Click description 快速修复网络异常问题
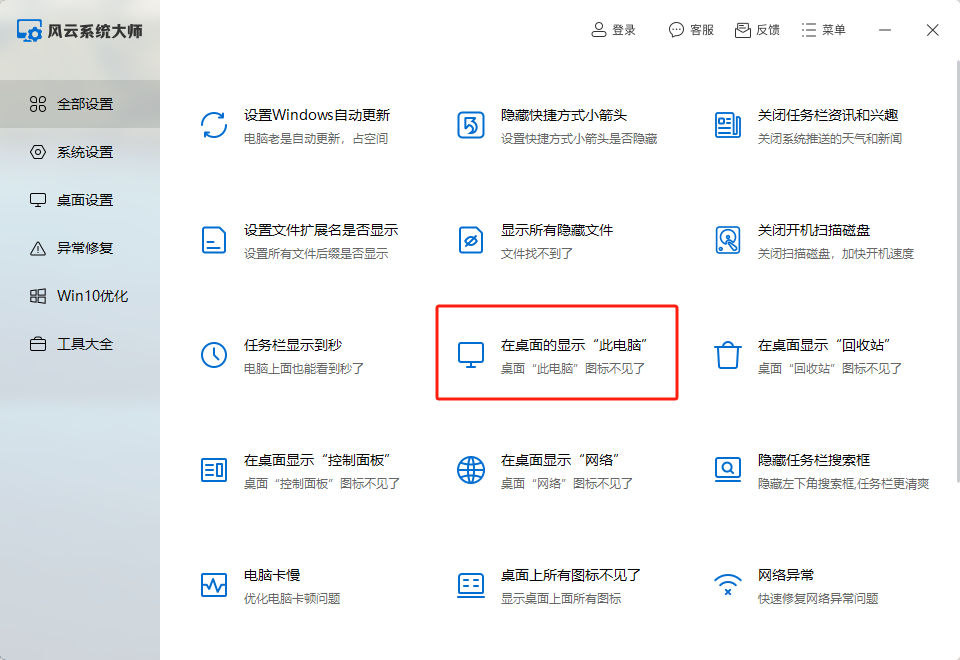Viewport: 960px width, 660px height. pyautogui.click(x=818, y=599)
